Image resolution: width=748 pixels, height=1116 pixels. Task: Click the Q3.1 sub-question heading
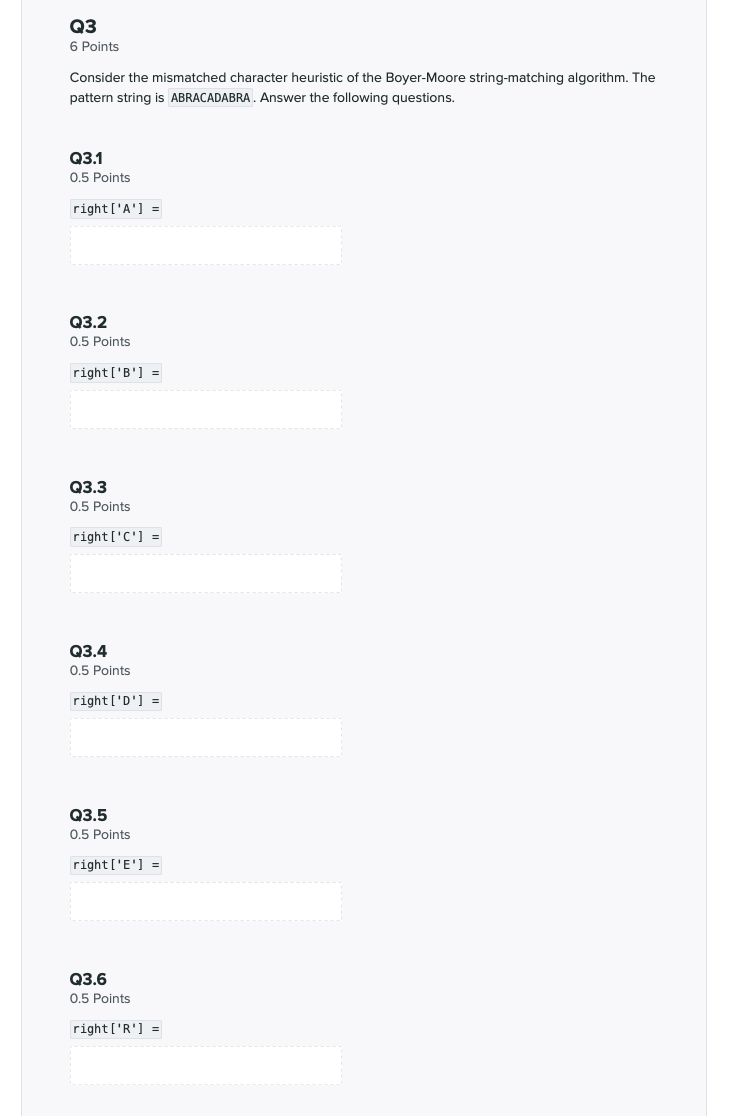[x=86, y=158]
